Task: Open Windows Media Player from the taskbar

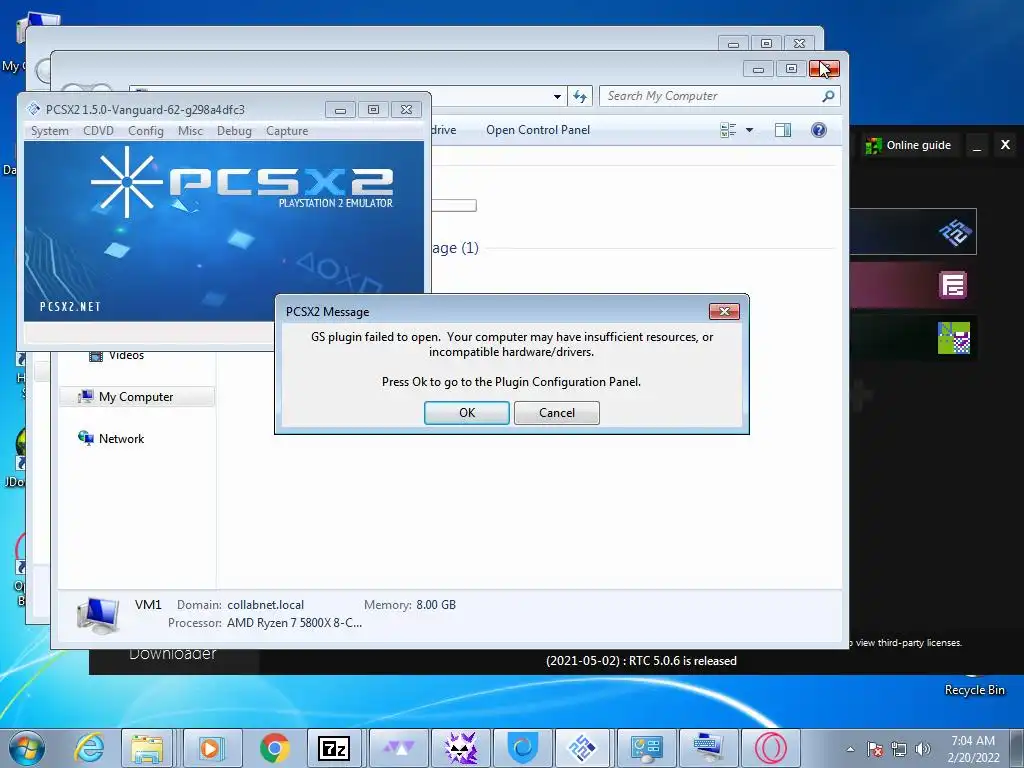Action: [x=212, y=748]
